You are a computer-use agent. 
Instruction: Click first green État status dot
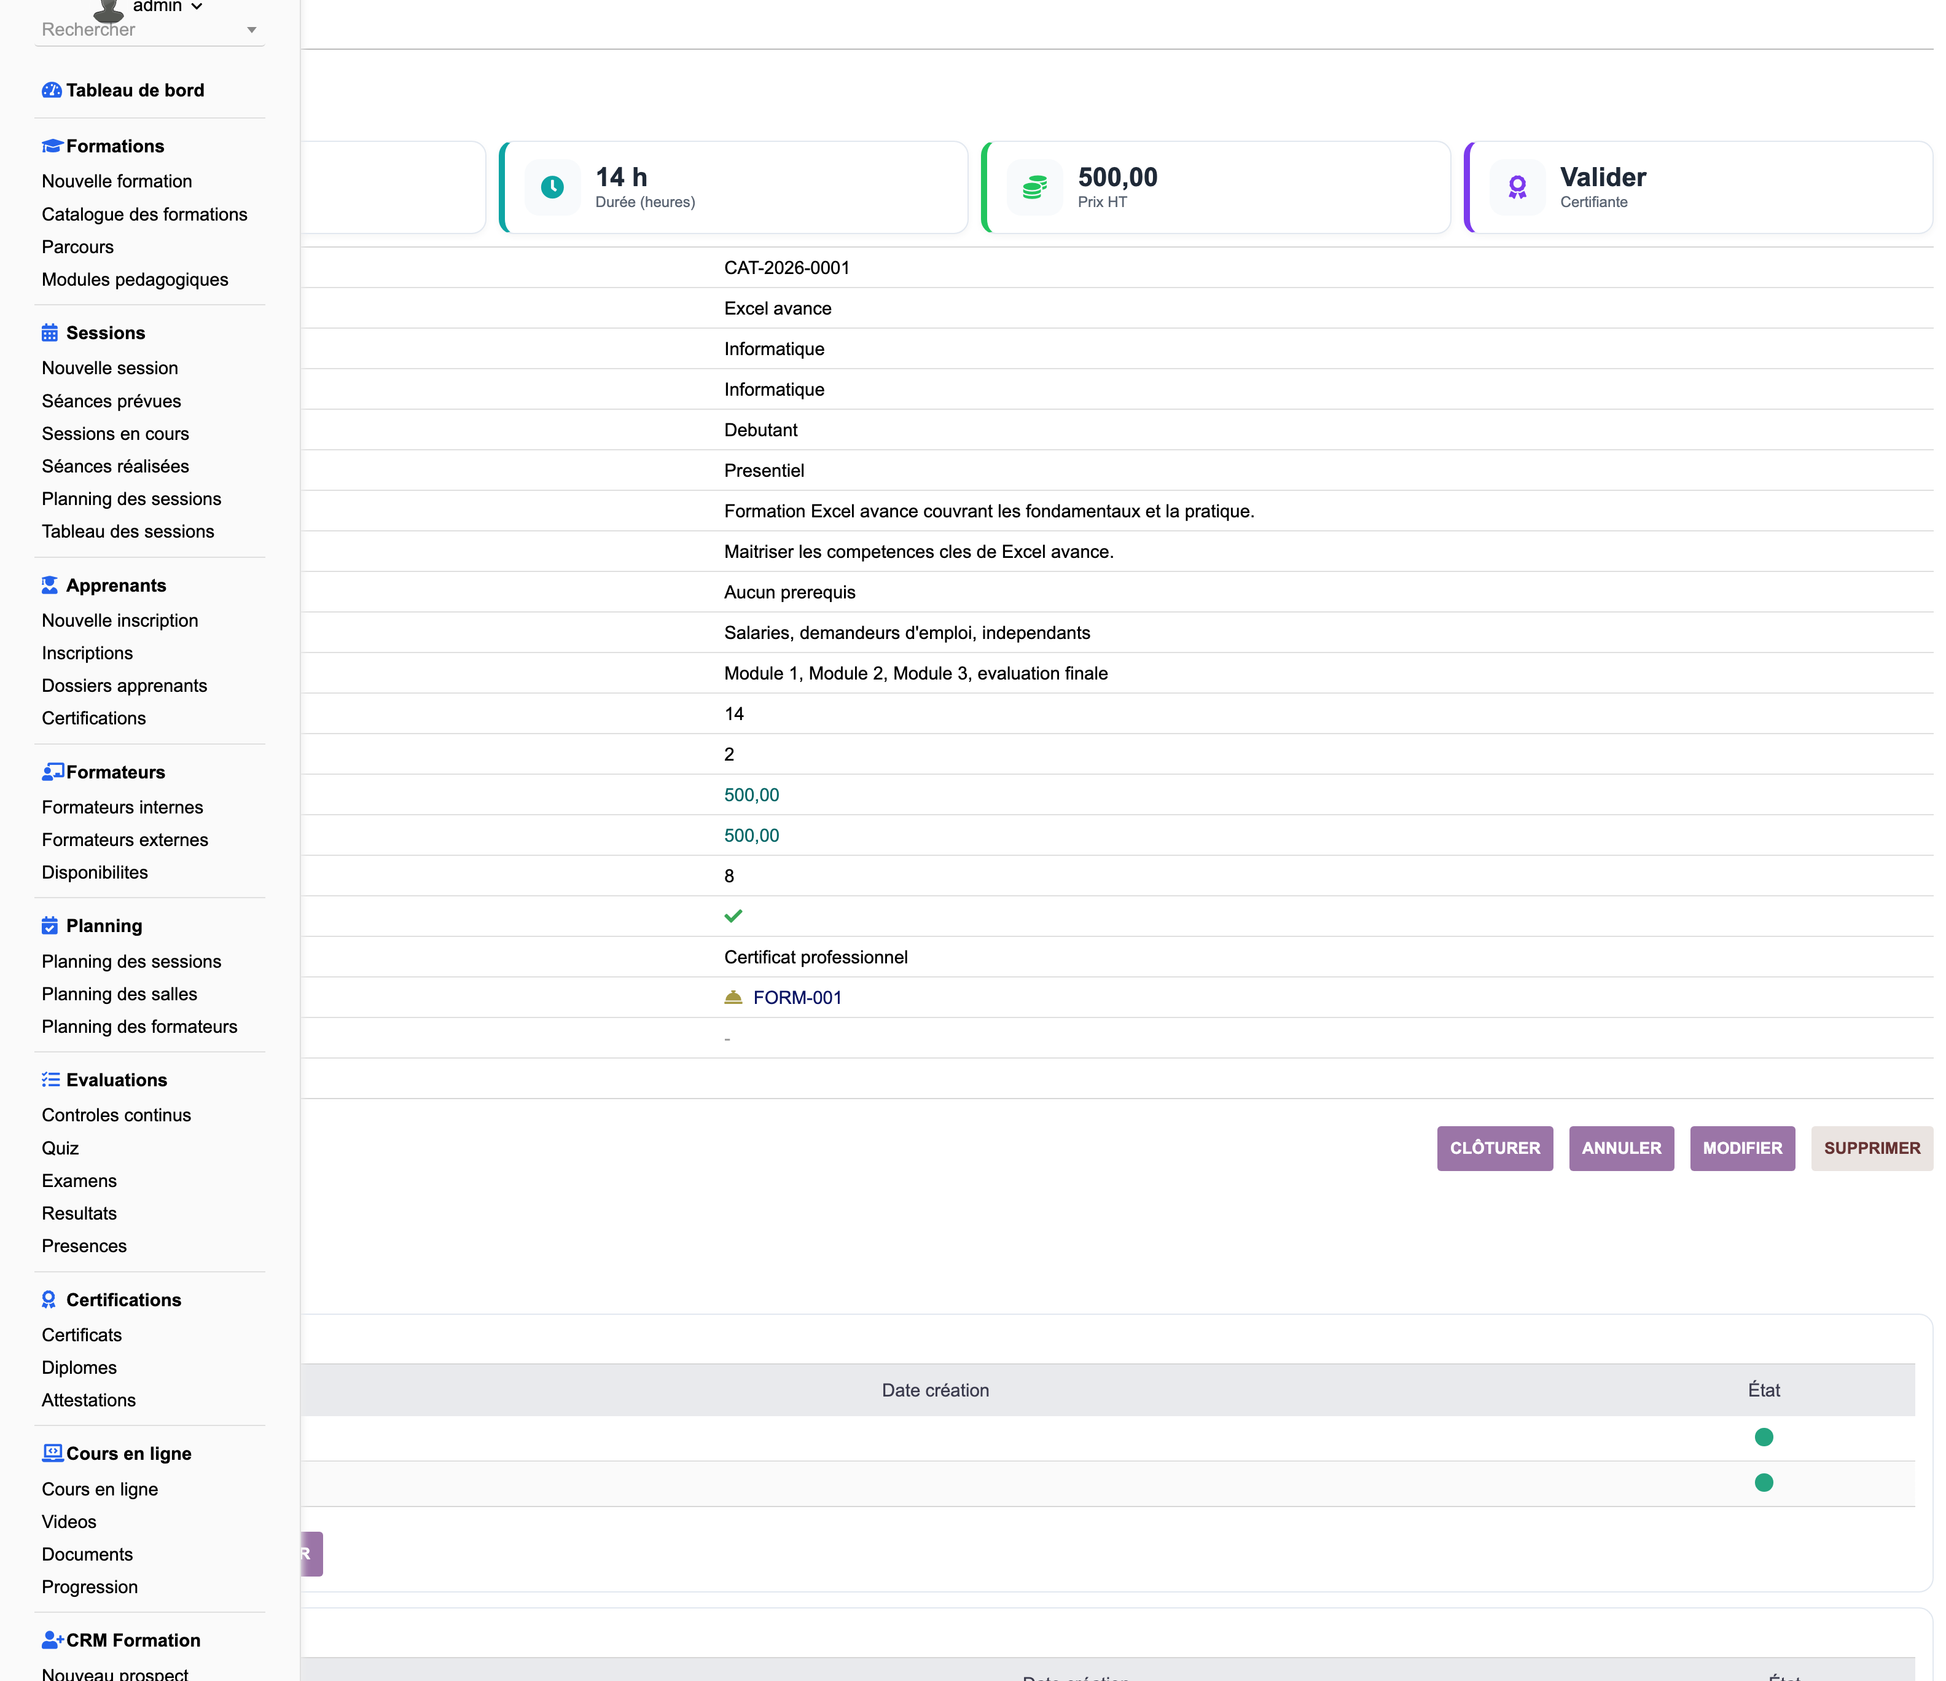tap(1764, 1437)
